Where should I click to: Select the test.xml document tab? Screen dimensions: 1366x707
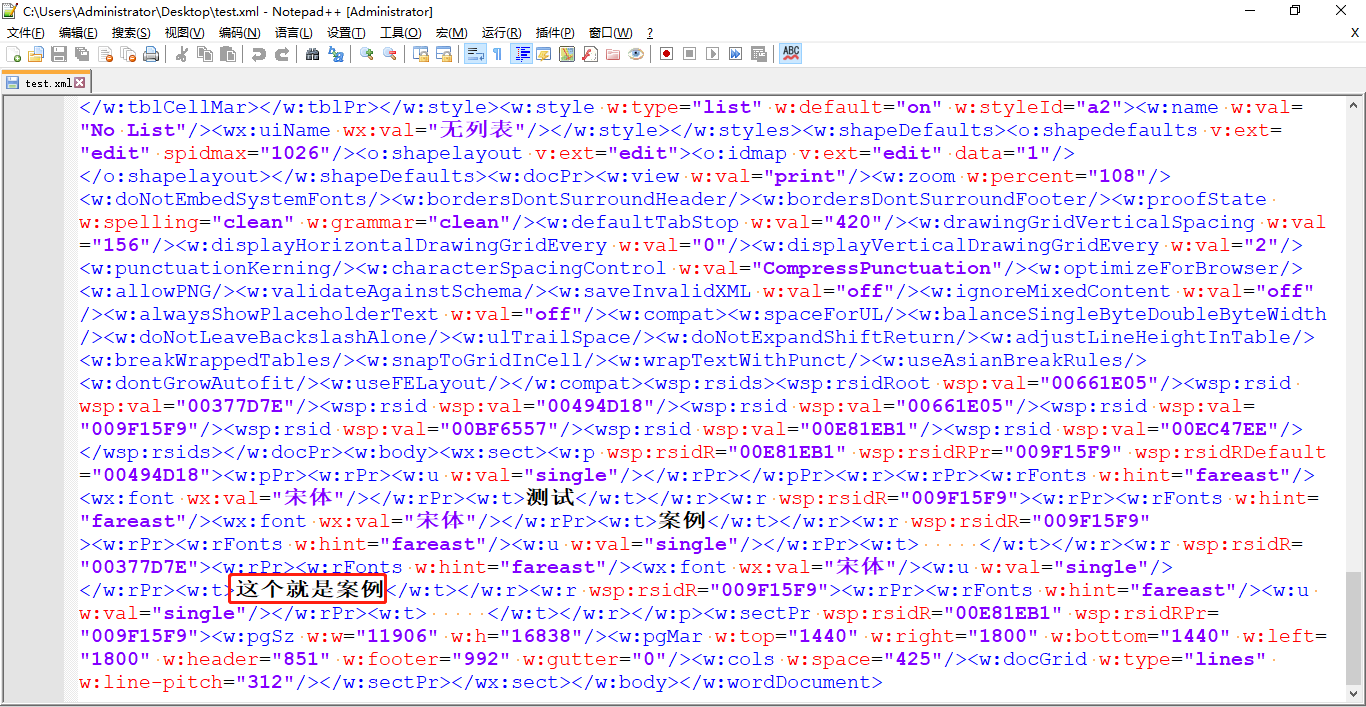[47, 83]
